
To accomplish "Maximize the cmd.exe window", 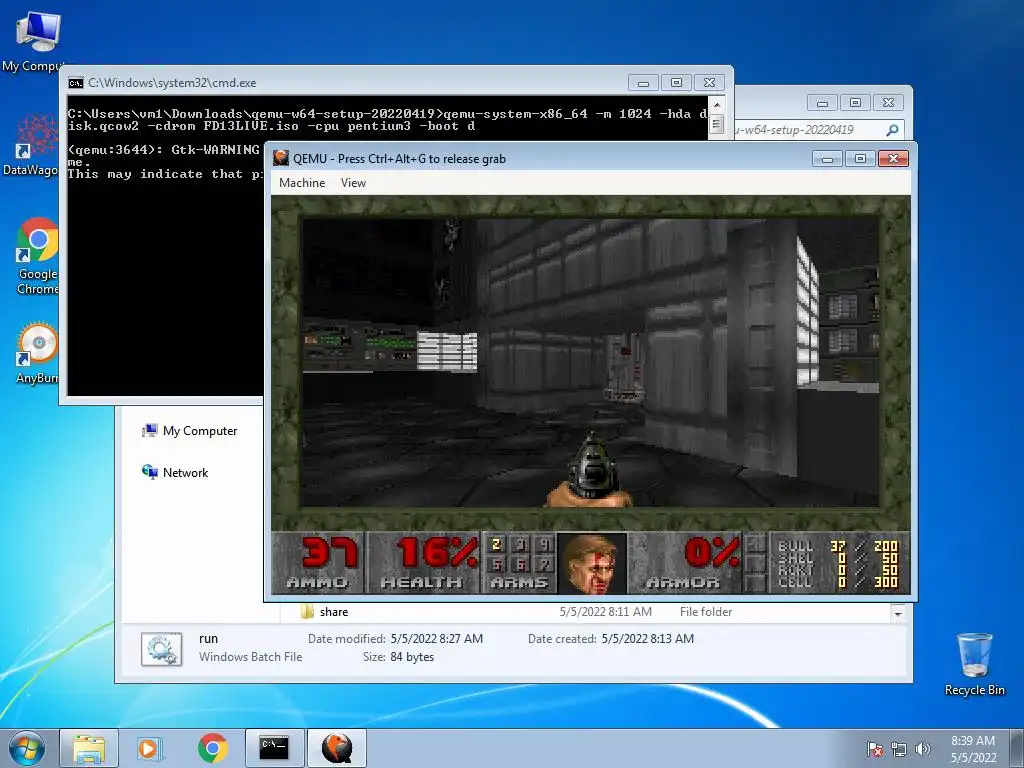I will point(676,83).
